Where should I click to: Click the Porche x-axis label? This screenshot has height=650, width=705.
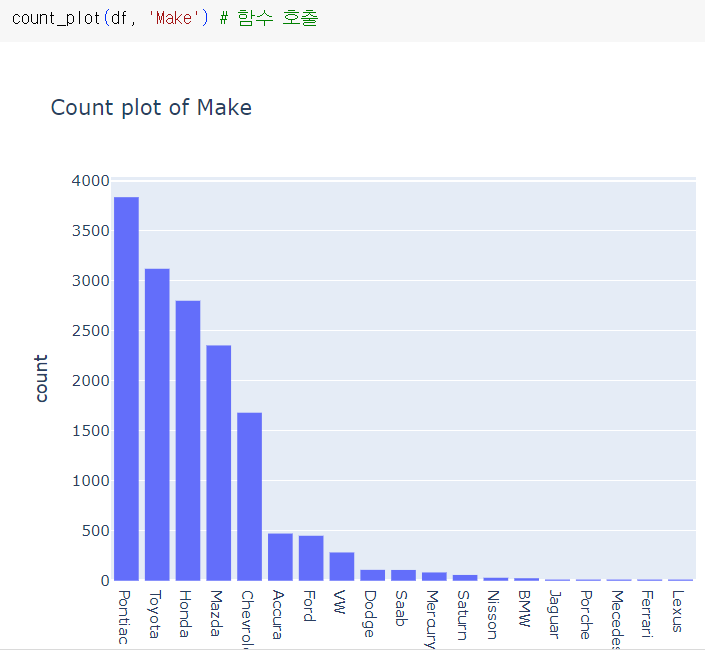(x=585, y=614)
